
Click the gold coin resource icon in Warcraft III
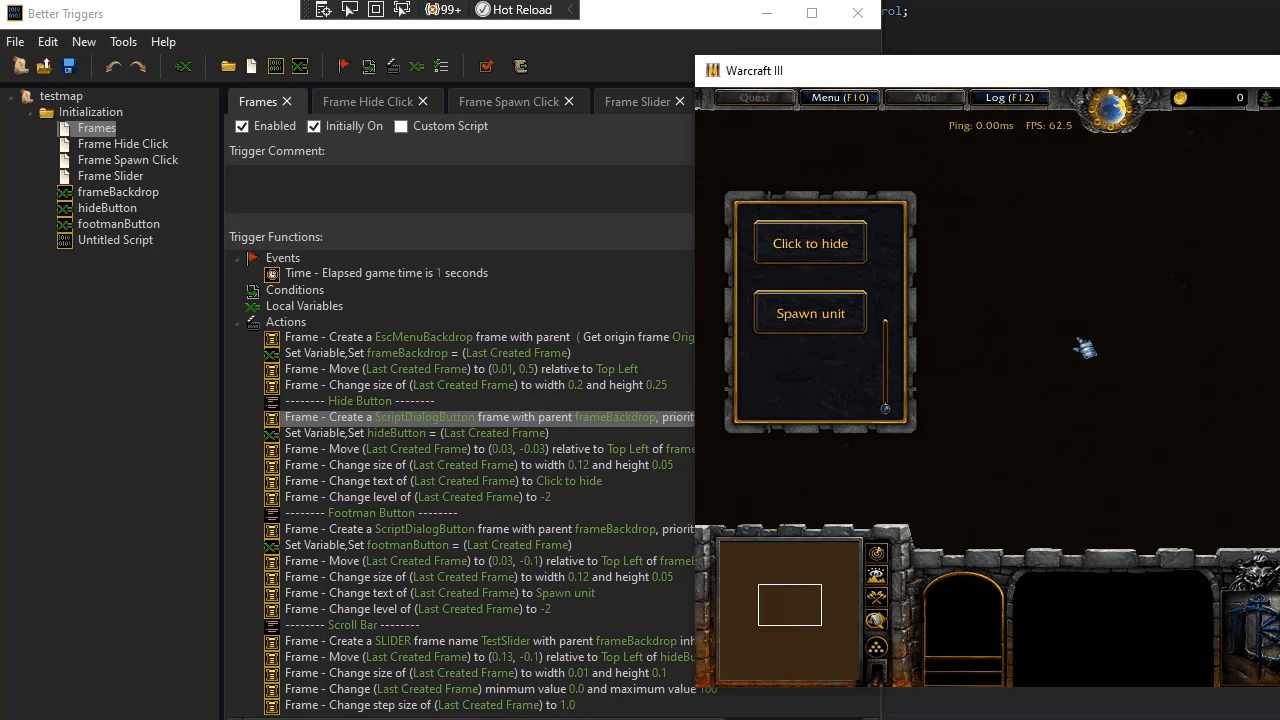(x=1181, y=98)
